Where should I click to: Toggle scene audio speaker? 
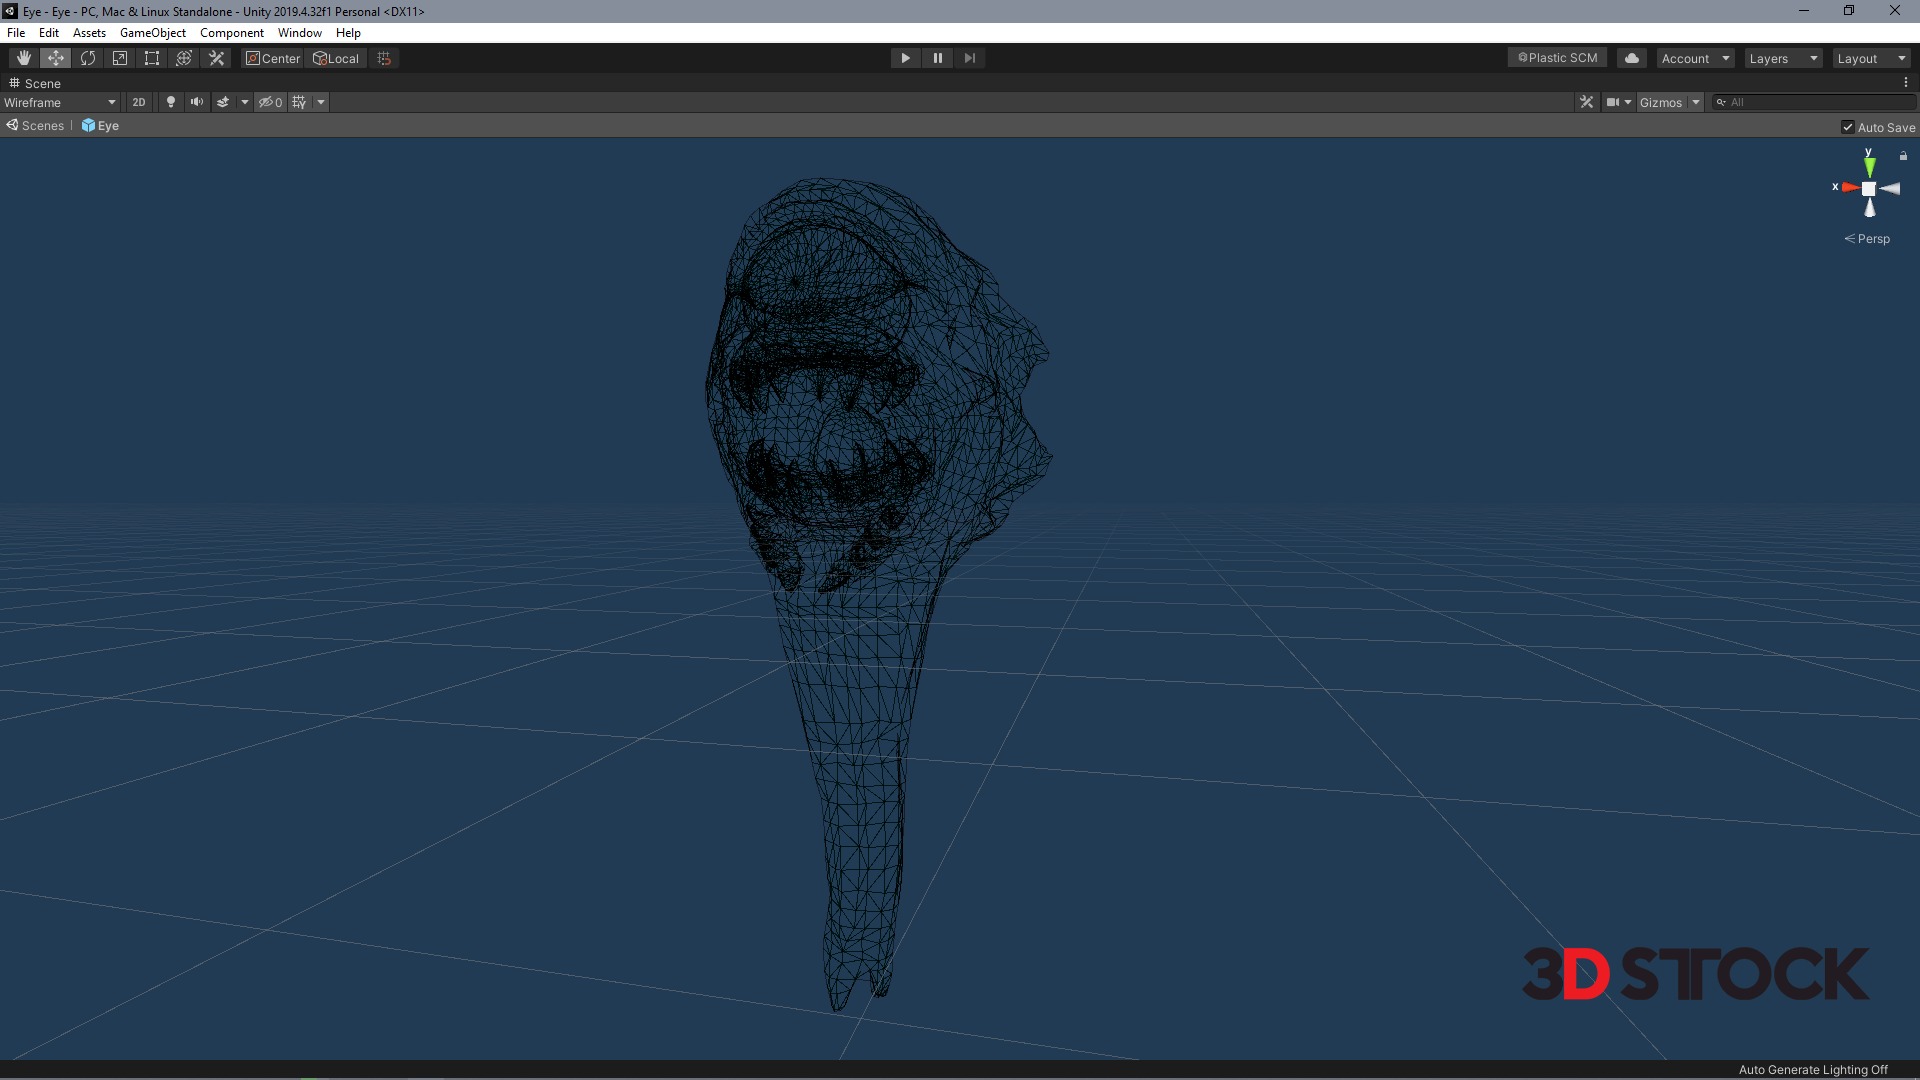[x=197, y=102]
